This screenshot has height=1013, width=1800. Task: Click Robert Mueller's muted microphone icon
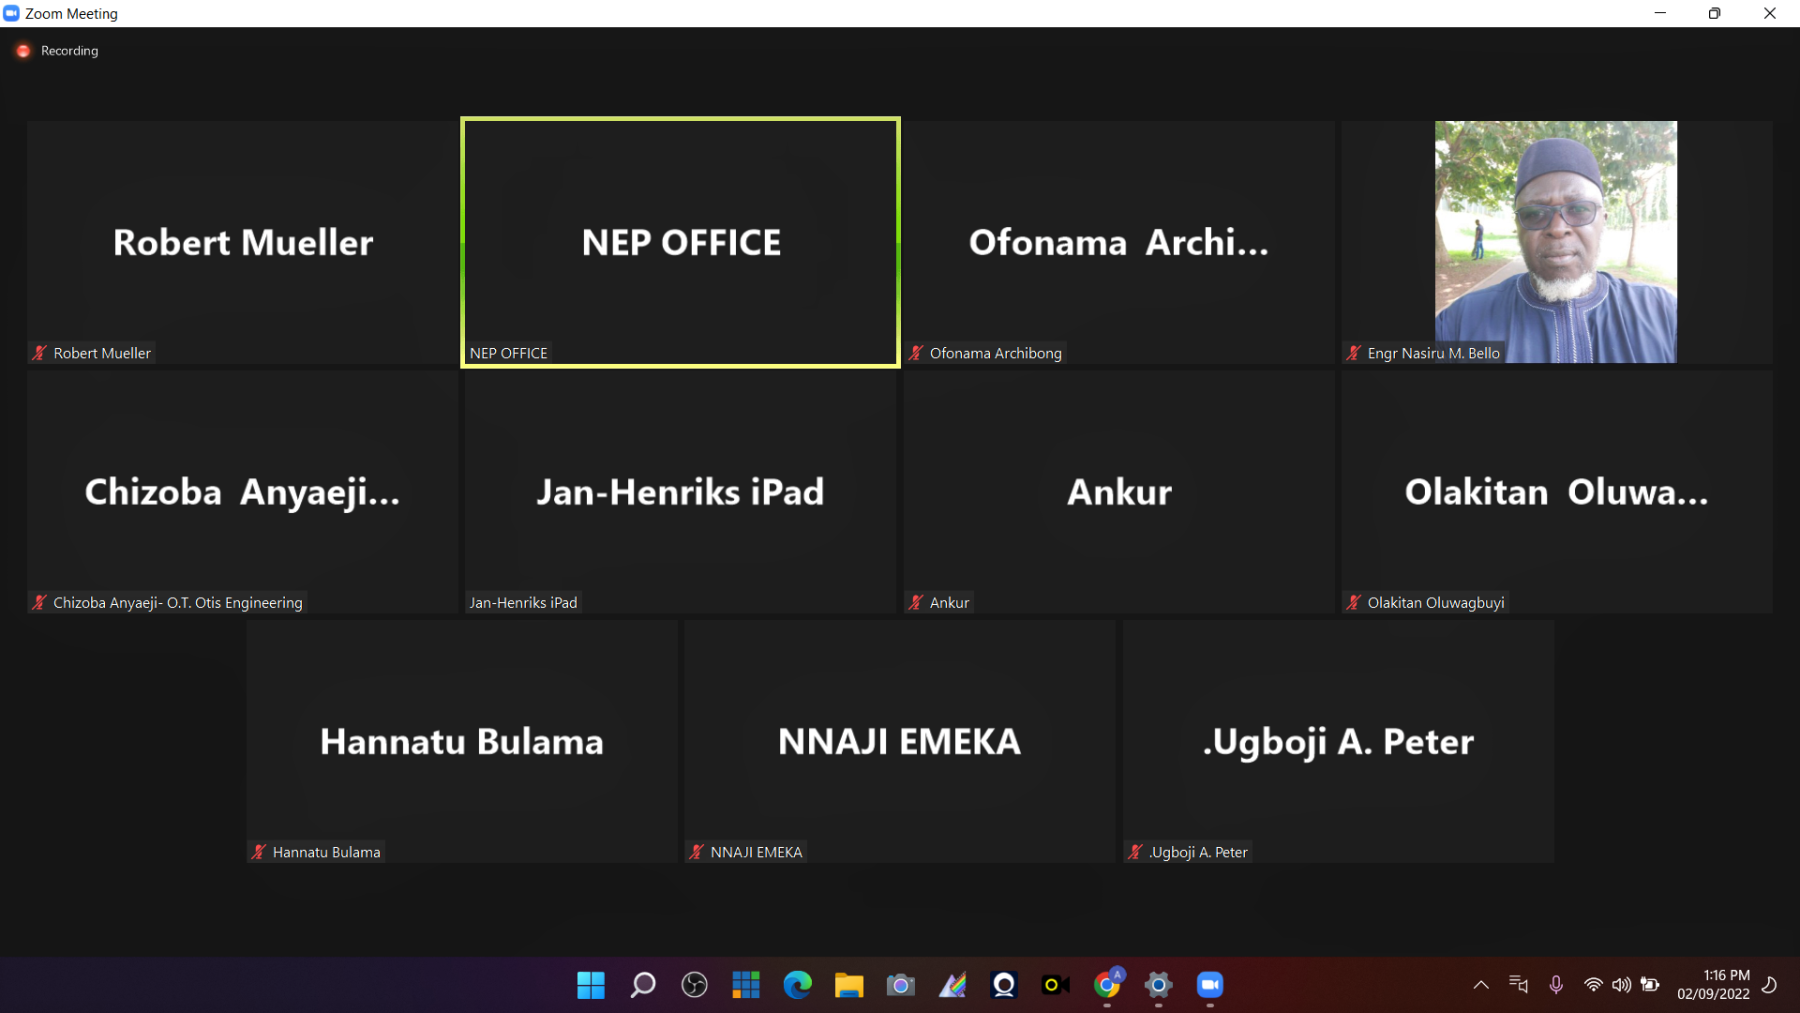[40, 353]
